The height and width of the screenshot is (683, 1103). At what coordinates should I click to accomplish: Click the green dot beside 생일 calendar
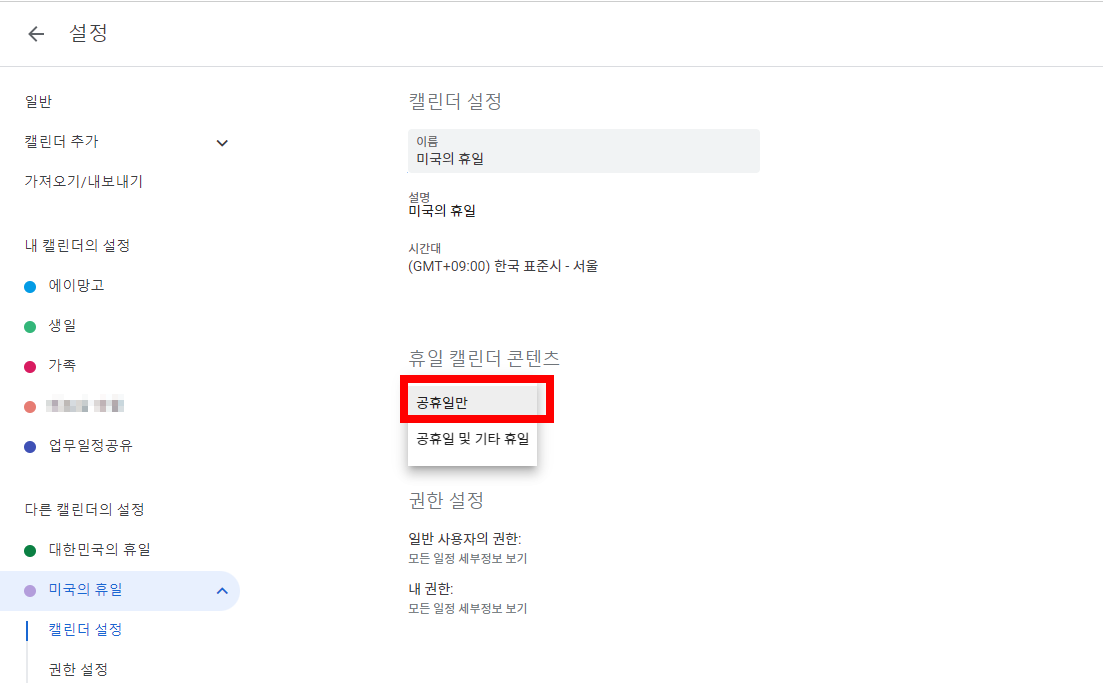(30, 325)
